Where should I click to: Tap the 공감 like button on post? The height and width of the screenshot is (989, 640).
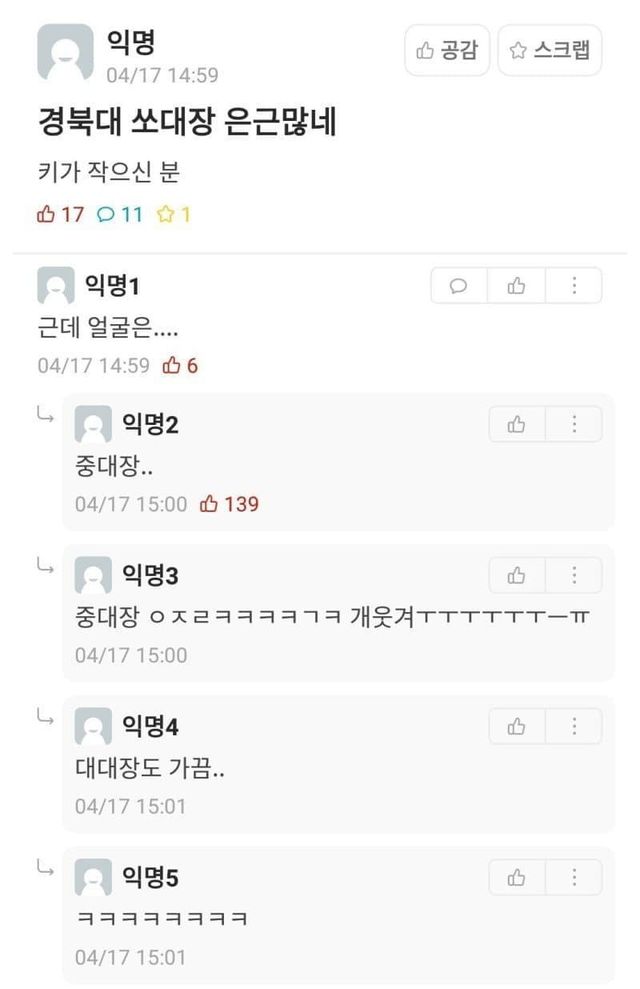(x=447, y=50)
